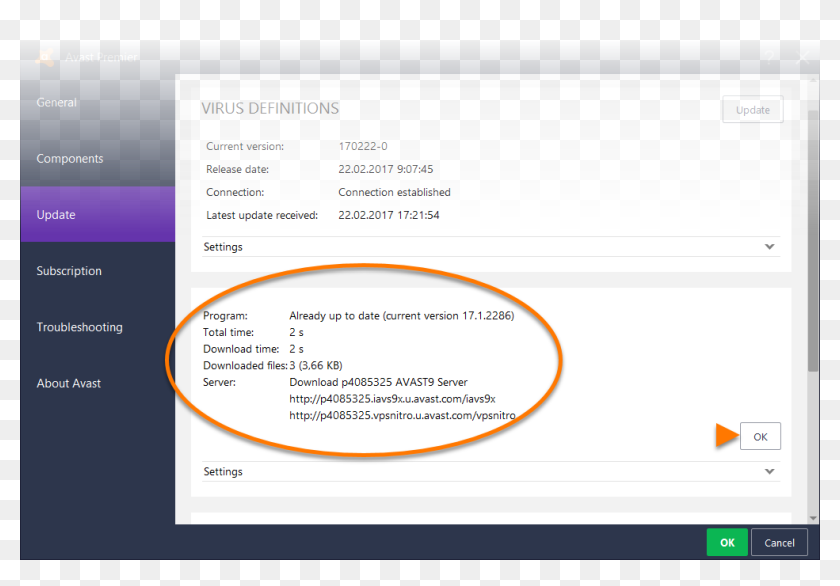Click the vpsnitro.u.avast.com server URL

tap(402, 415)
